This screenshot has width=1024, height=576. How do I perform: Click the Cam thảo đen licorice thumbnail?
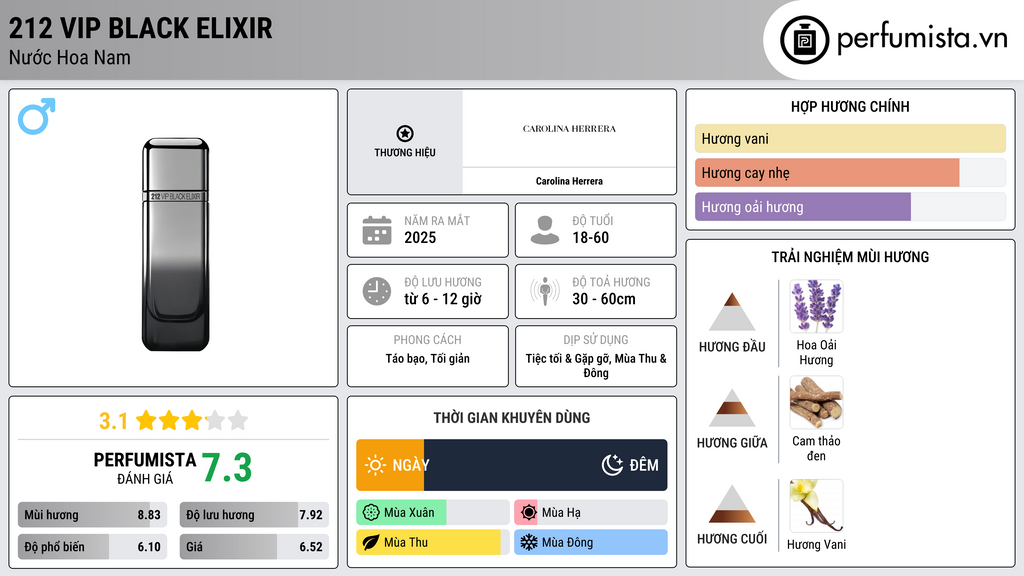[816, 403]
